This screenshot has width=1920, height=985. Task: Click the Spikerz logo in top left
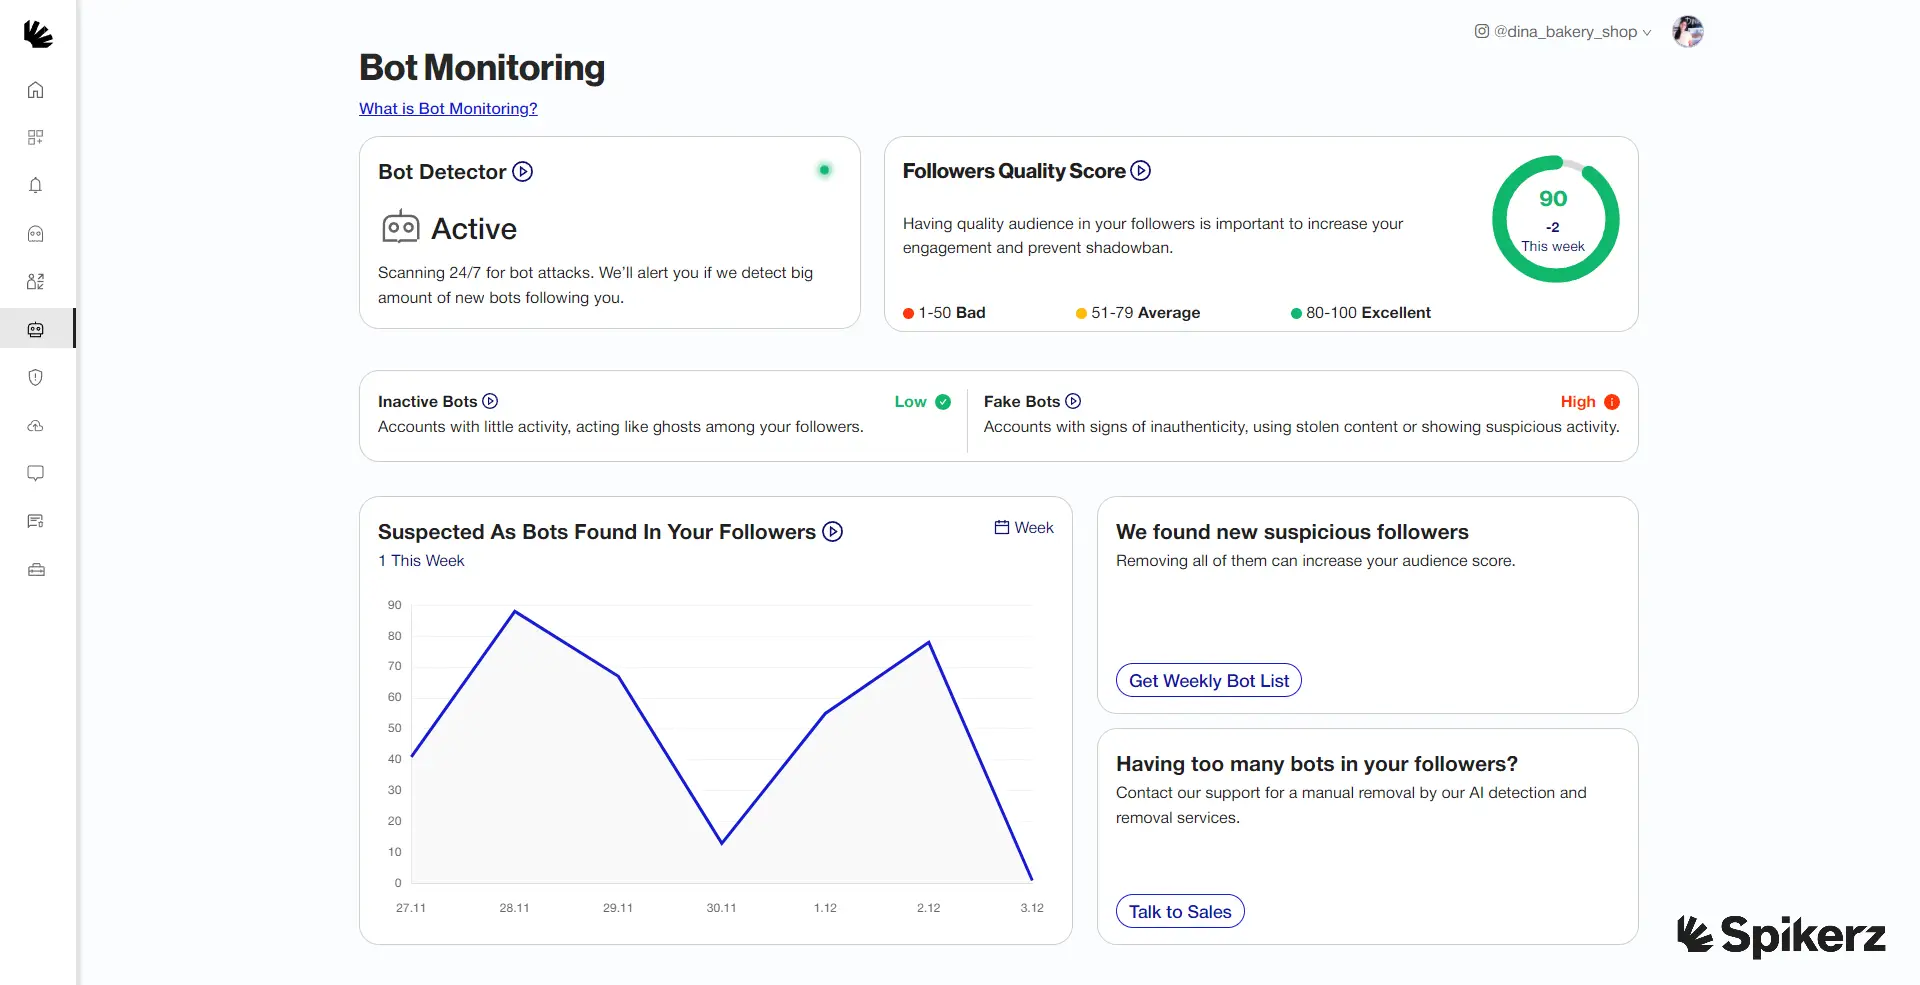[x=38, y=33]
